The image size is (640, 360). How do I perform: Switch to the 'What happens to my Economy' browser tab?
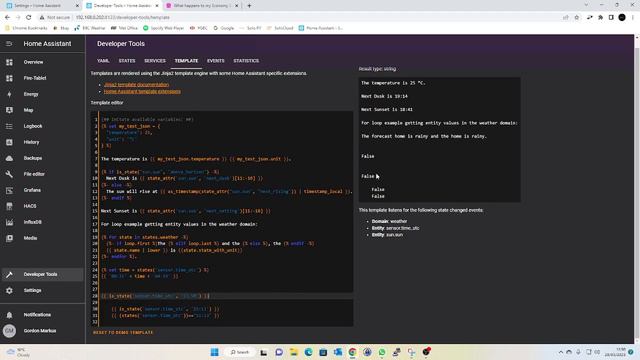[202, 6]
